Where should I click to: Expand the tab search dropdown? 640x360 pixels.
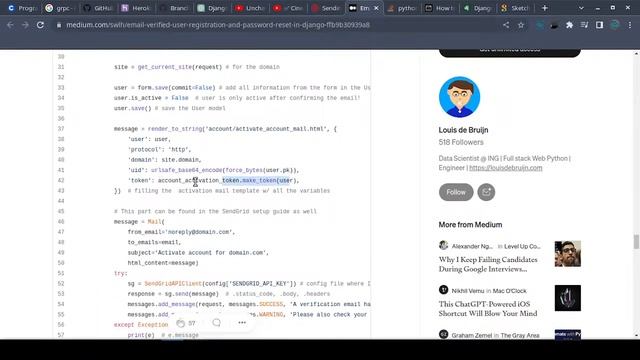point(581,8)
